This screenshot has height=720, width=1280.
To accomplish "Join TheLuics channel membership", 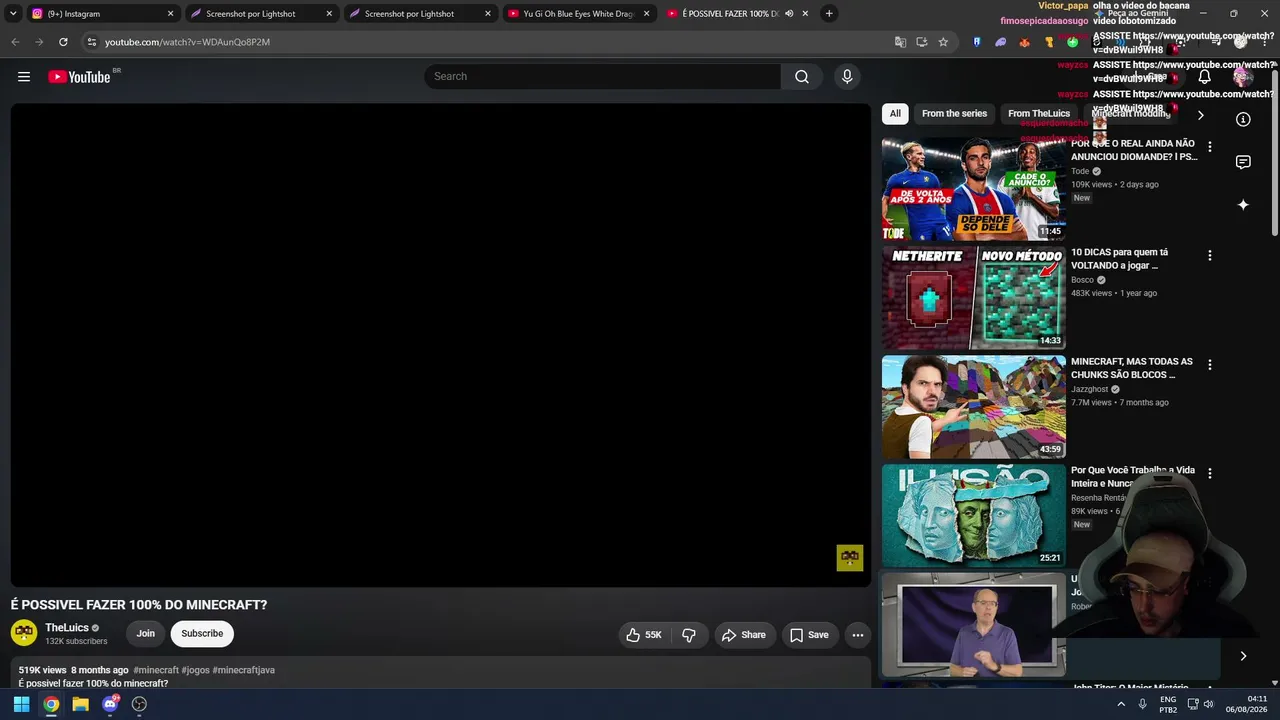I will tap(146, 634).
